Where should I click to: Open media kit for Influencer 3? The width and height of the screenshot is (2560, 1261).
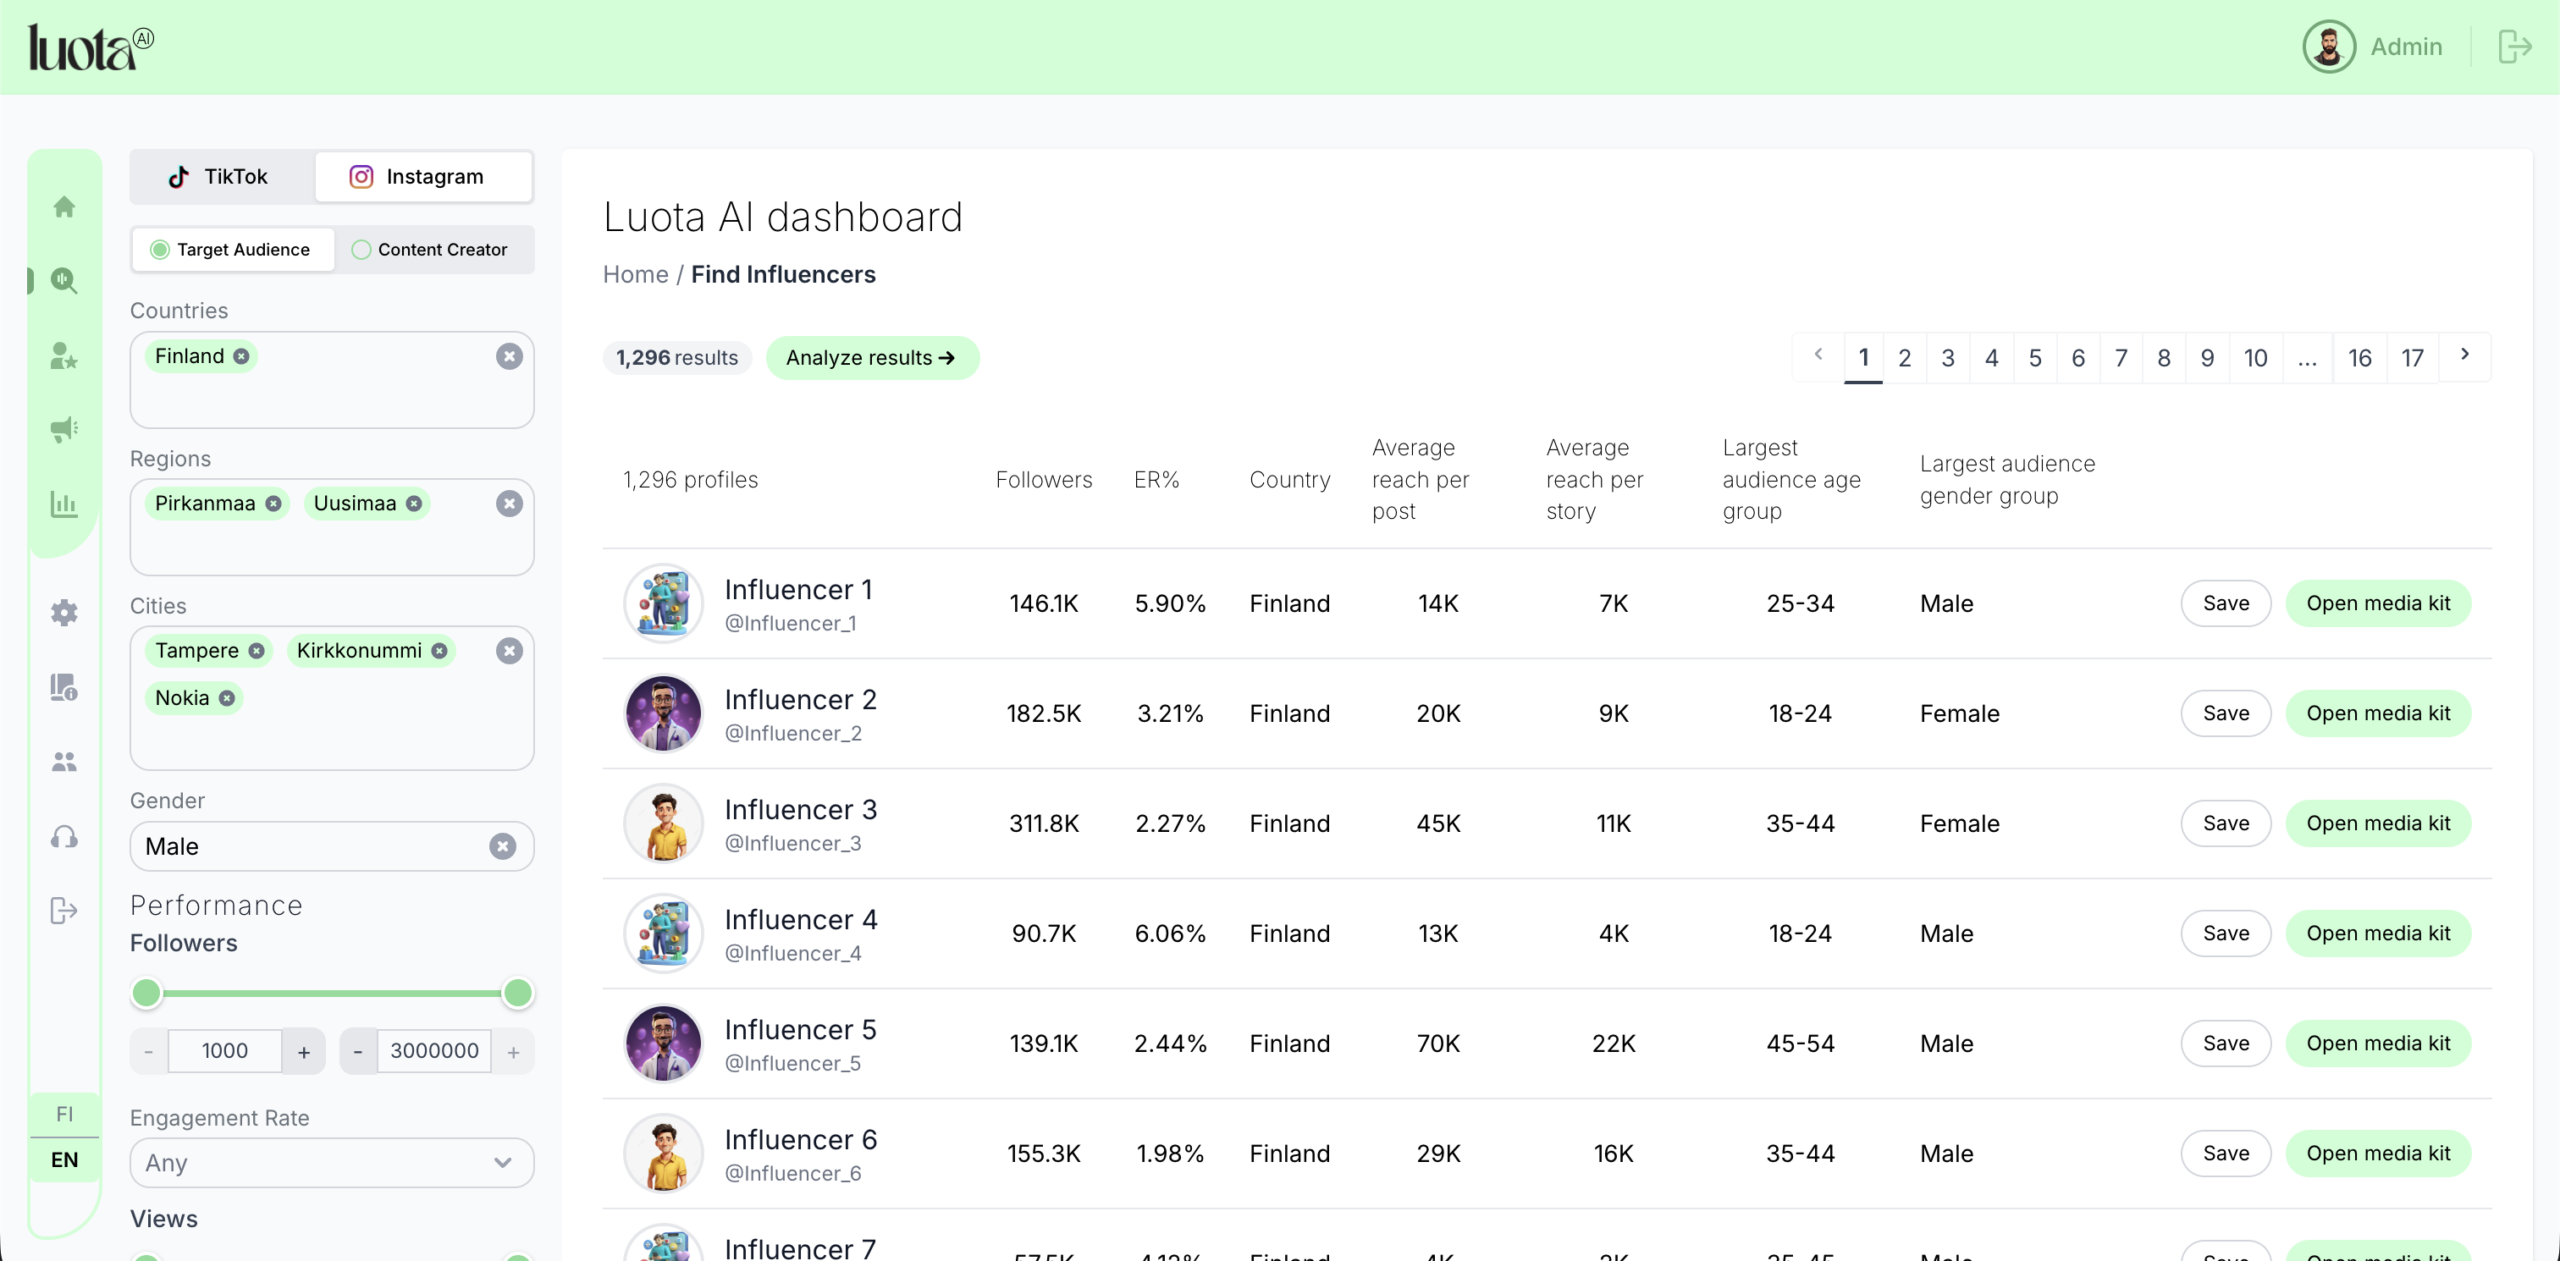tap(2377, 824)
